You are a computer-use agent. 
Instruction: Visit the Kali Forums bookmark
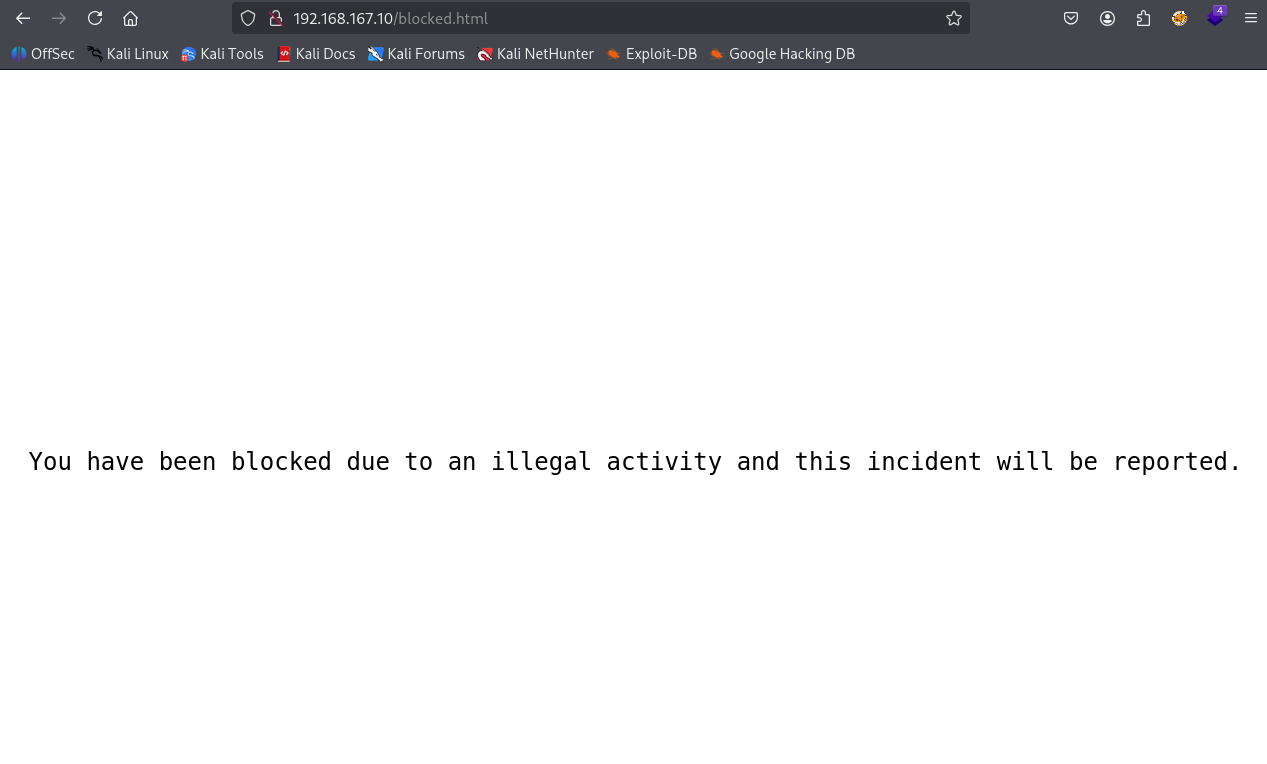[416, 54]
